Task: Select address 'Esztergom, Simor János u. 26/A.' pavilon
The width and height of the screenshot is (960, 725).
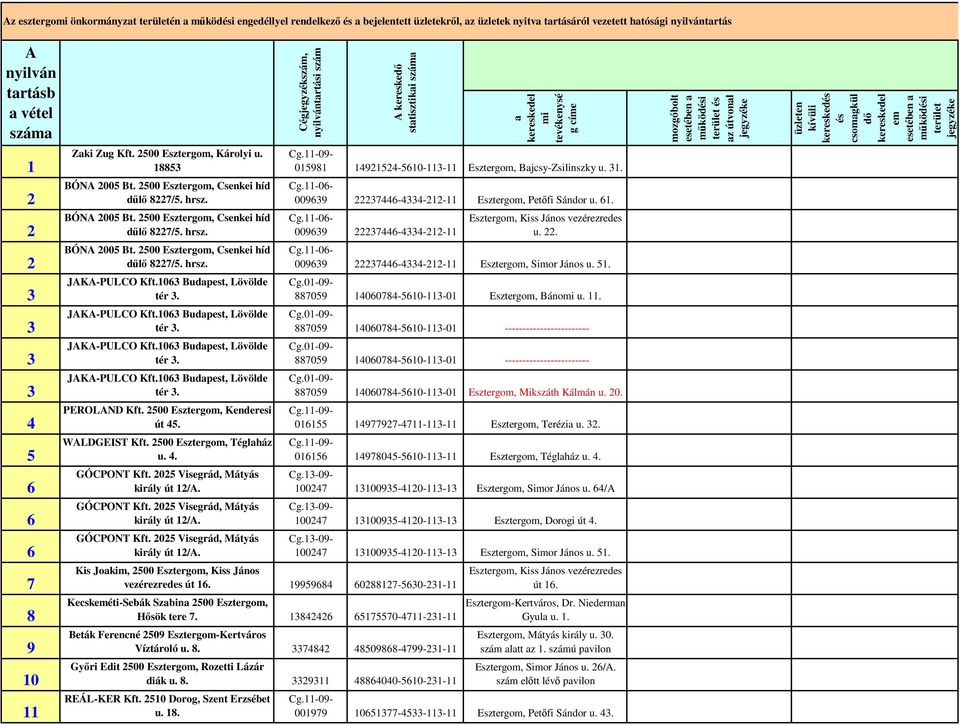Action: tap(546, 674)
